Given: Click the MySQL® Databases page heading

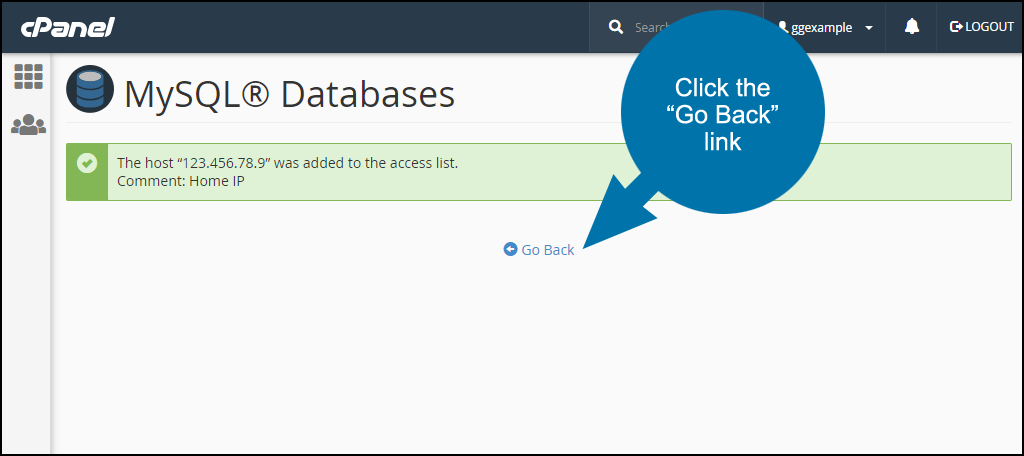Looking at the screenshot, I should click(x=289, y=94).
